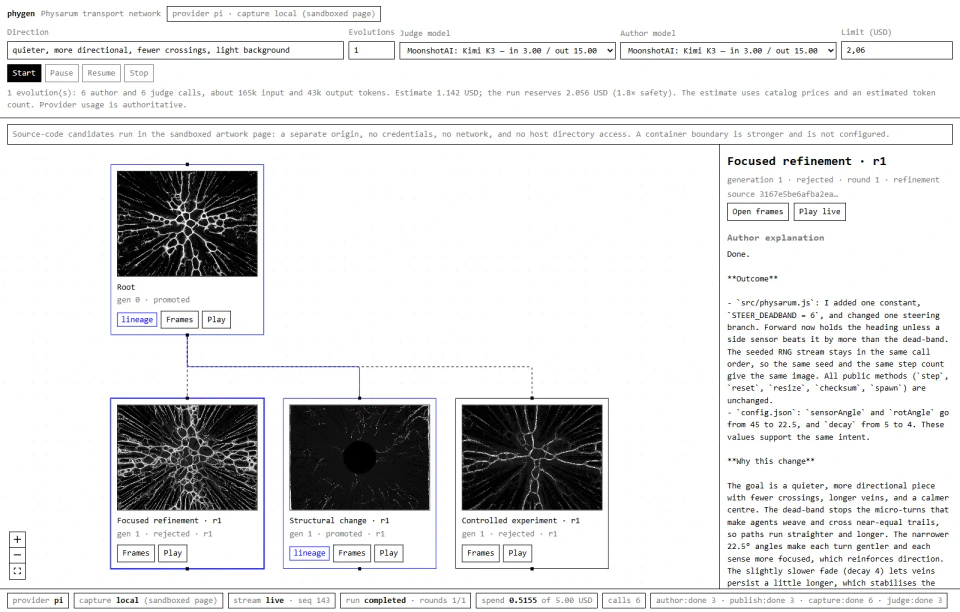This screenshot has width=960, height=612.
Task: Click the '**Why this change**' text
Action: coord(771,461)
